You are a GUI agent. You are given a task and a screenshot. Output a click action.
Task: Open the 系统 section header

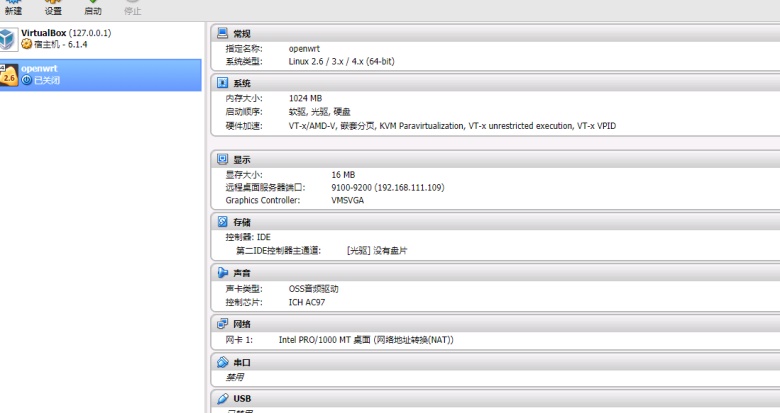click(x=495, y=83)
